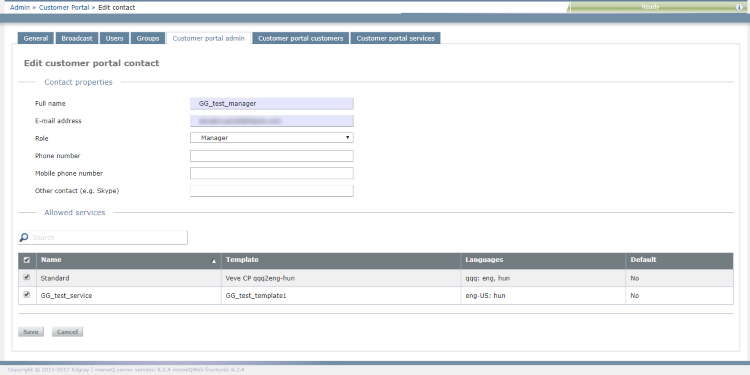750x375 pixels.
Task: Open the Broadcast tab
Action: [x=77, y=38]
